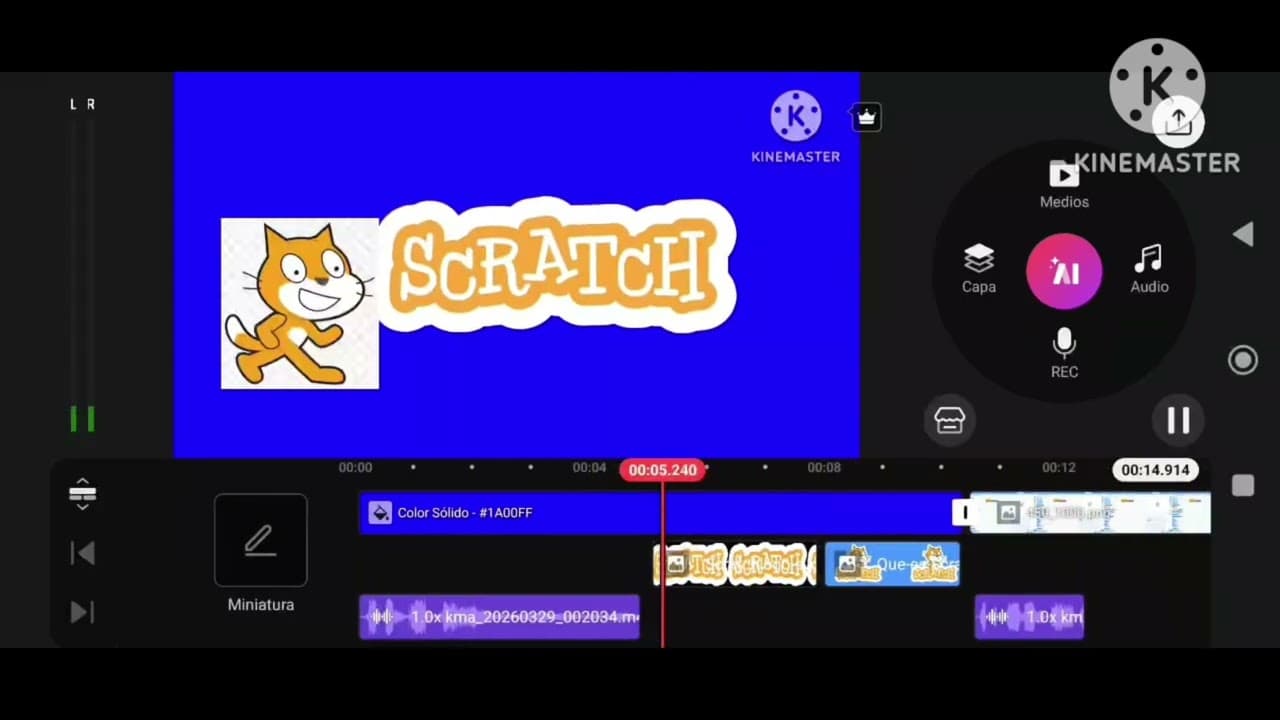Open the KineMaster asset store
This screenshot has width=1280, height=720.
pyautogui.click(x=949, y=421)
